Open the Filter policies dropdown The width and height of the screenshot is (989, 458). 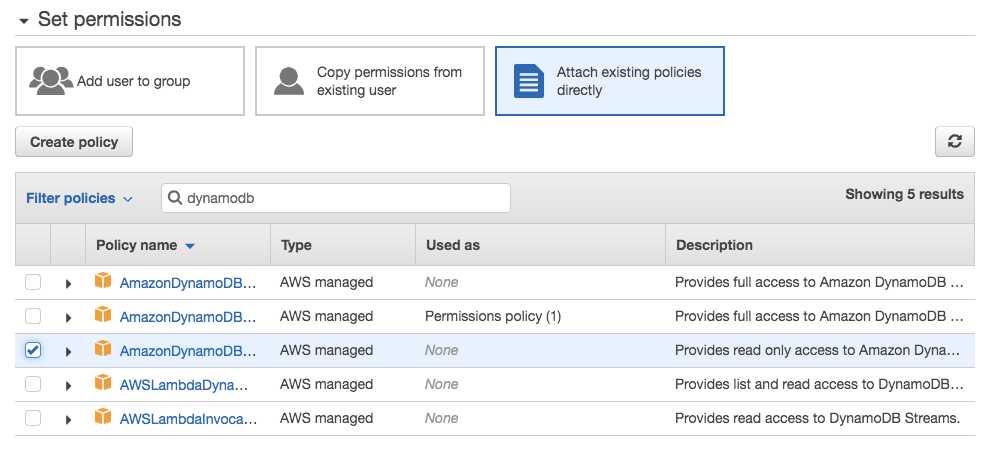coord(79,198)
